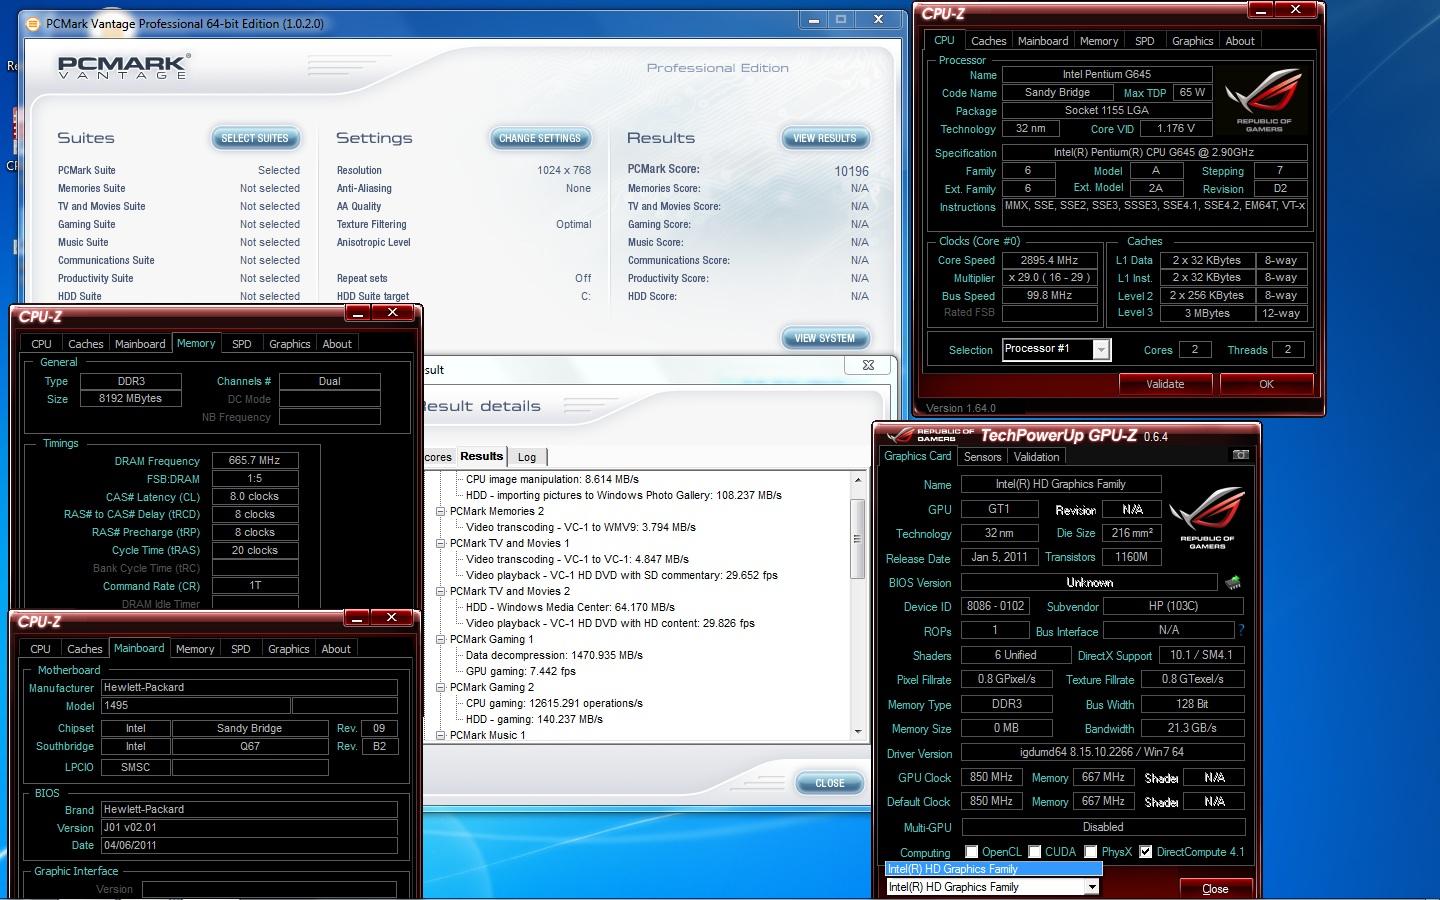
Task: Switch to Caches tab in top-right CPU-Z
Action: 988,41
